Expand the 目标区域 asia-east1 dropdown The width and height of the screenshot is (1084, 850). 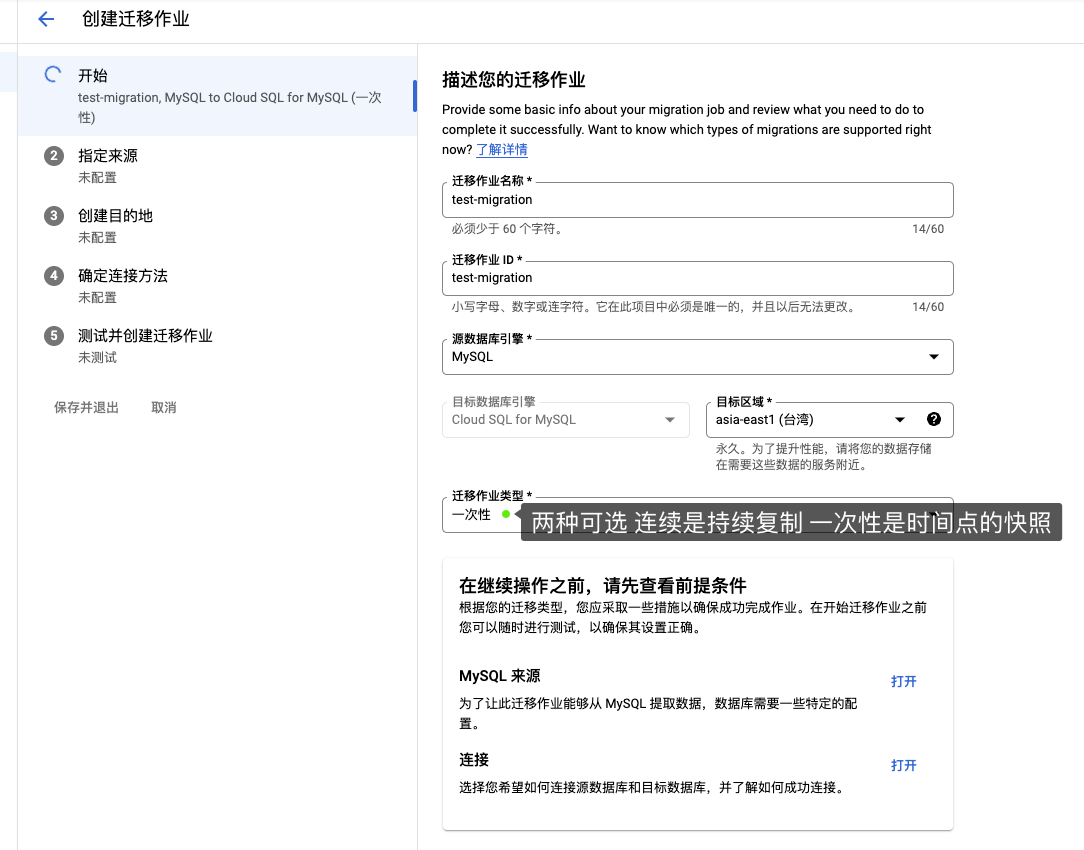tap(810, 420)
